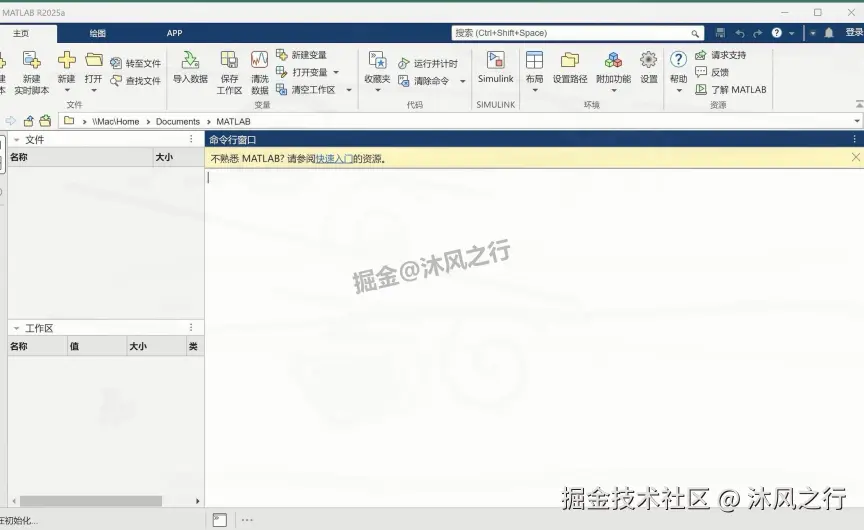This screenshot has width=864, height=530.
Task: Open 文件 panel options menu
Action: (191, 139)
